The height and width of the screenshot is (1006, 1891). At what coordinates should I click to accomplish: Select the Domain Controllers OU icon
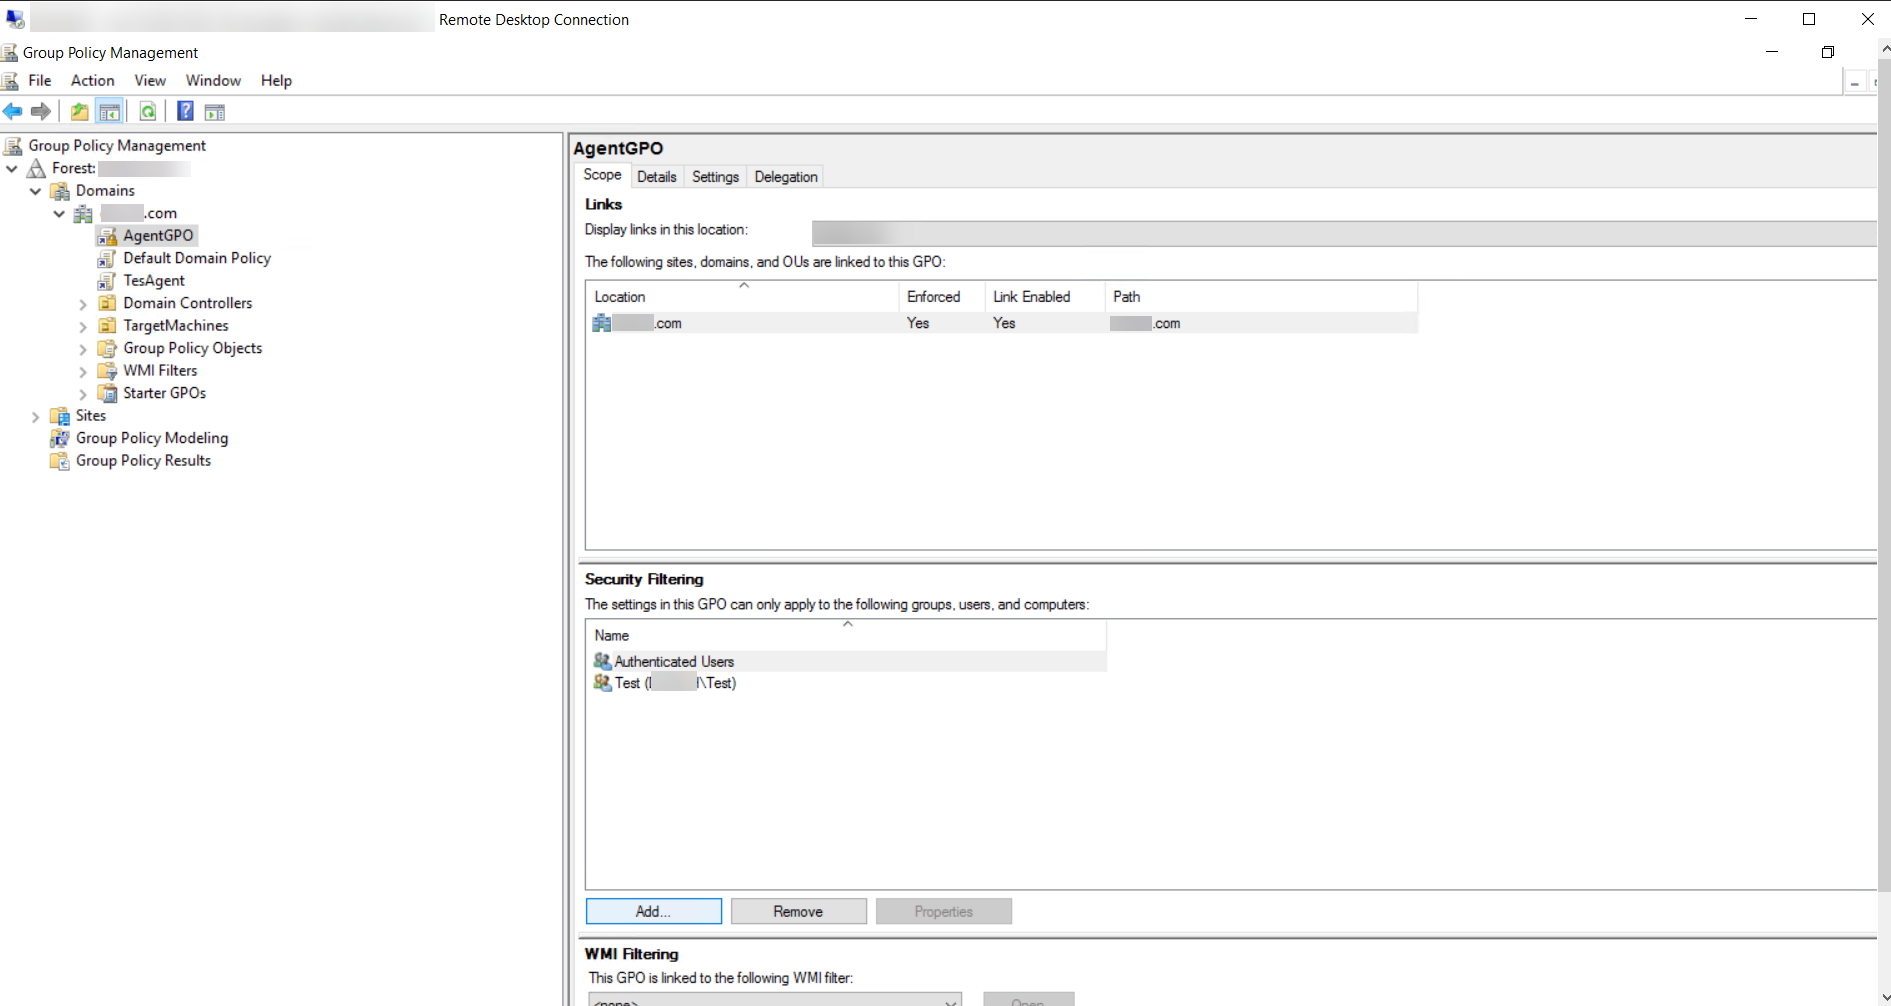pos(107,303)
